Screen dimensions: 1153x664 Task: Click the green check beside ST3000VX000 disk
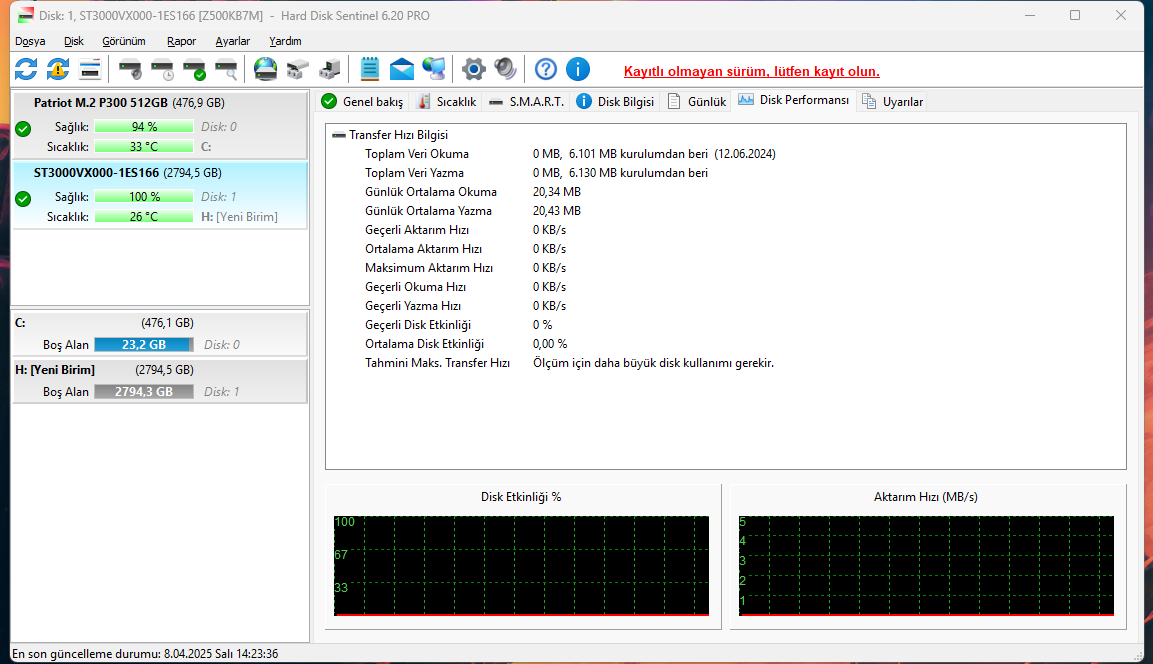pos(24,199)
